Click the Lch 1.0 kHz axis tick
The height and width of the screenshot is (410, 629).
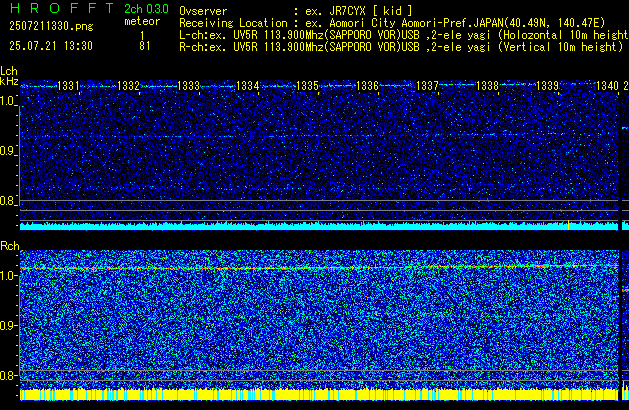pyautogui.click(x=8, y=101)
